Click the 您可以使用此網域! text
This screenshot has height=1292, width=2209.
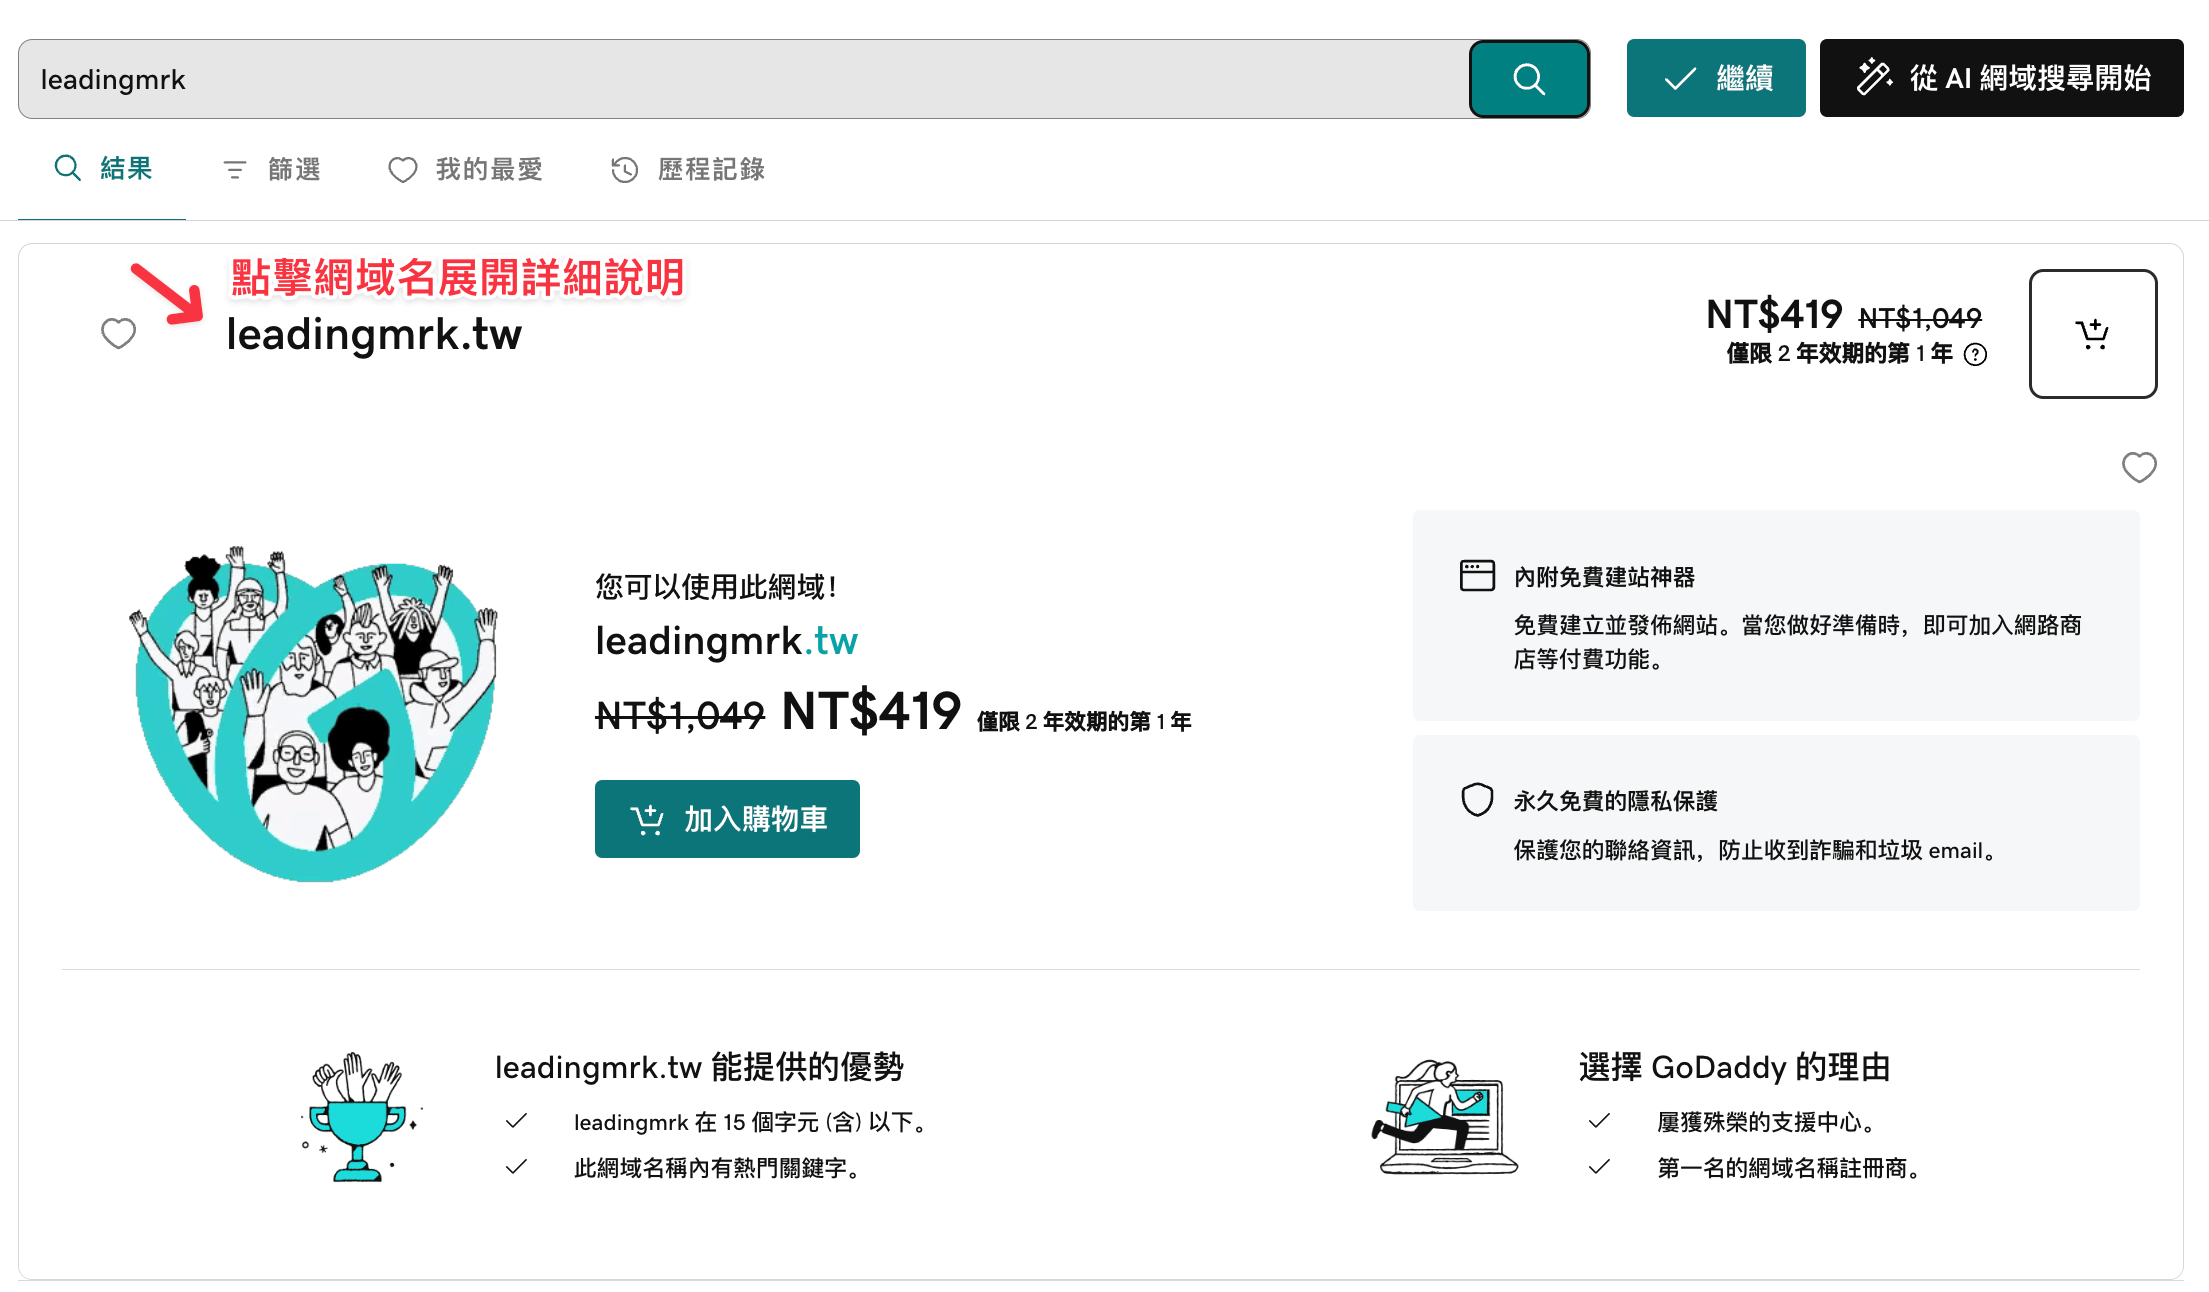point(716,586)
